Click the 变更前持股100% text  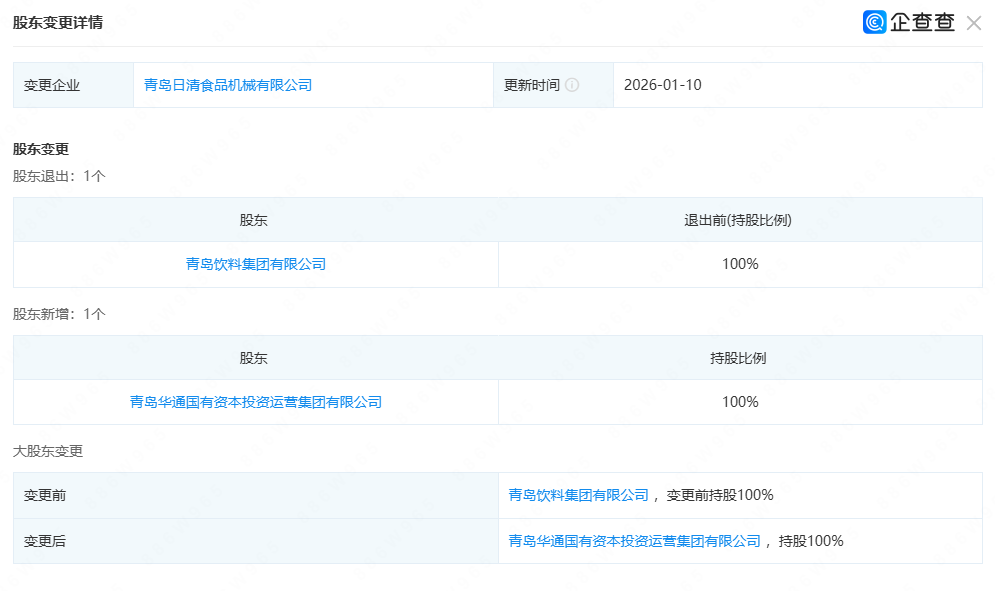click(x=720, y=495)
